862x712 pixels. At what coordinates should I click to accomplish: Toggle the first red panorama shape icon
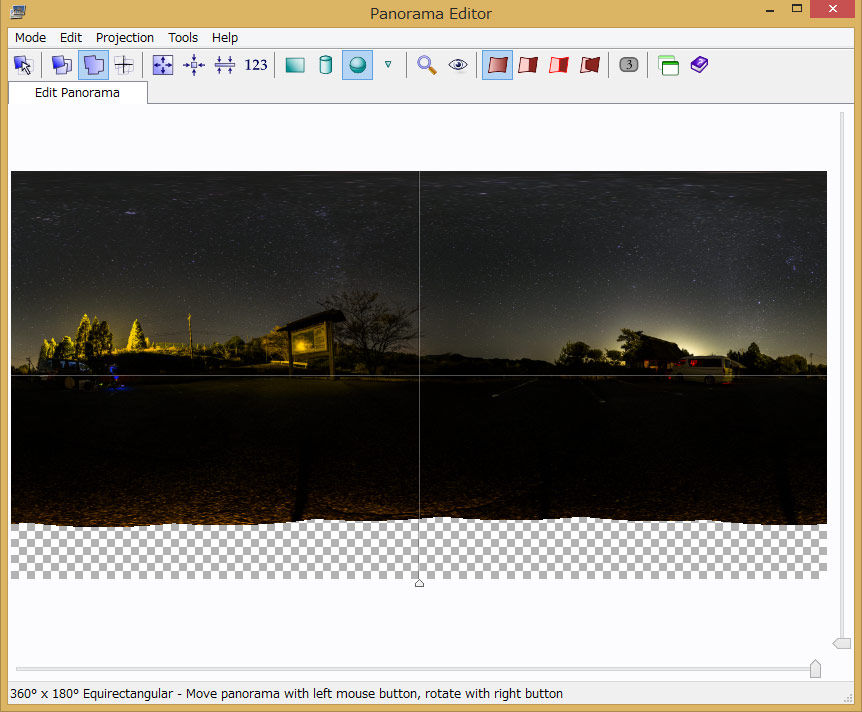[498, 65]
